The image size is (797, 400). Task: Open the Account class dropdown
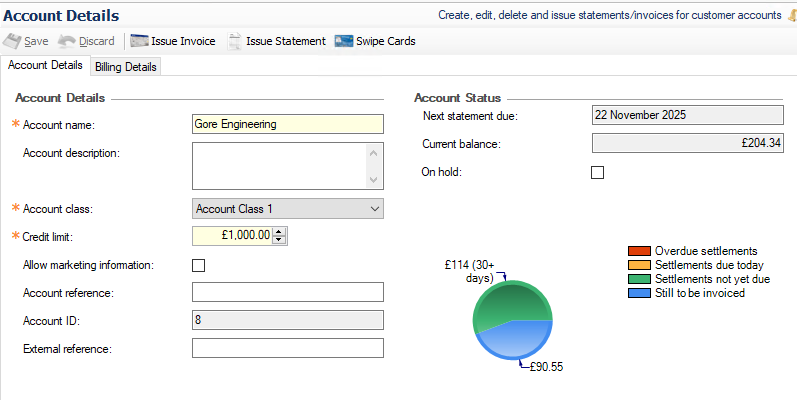click(x=375, y=208)
